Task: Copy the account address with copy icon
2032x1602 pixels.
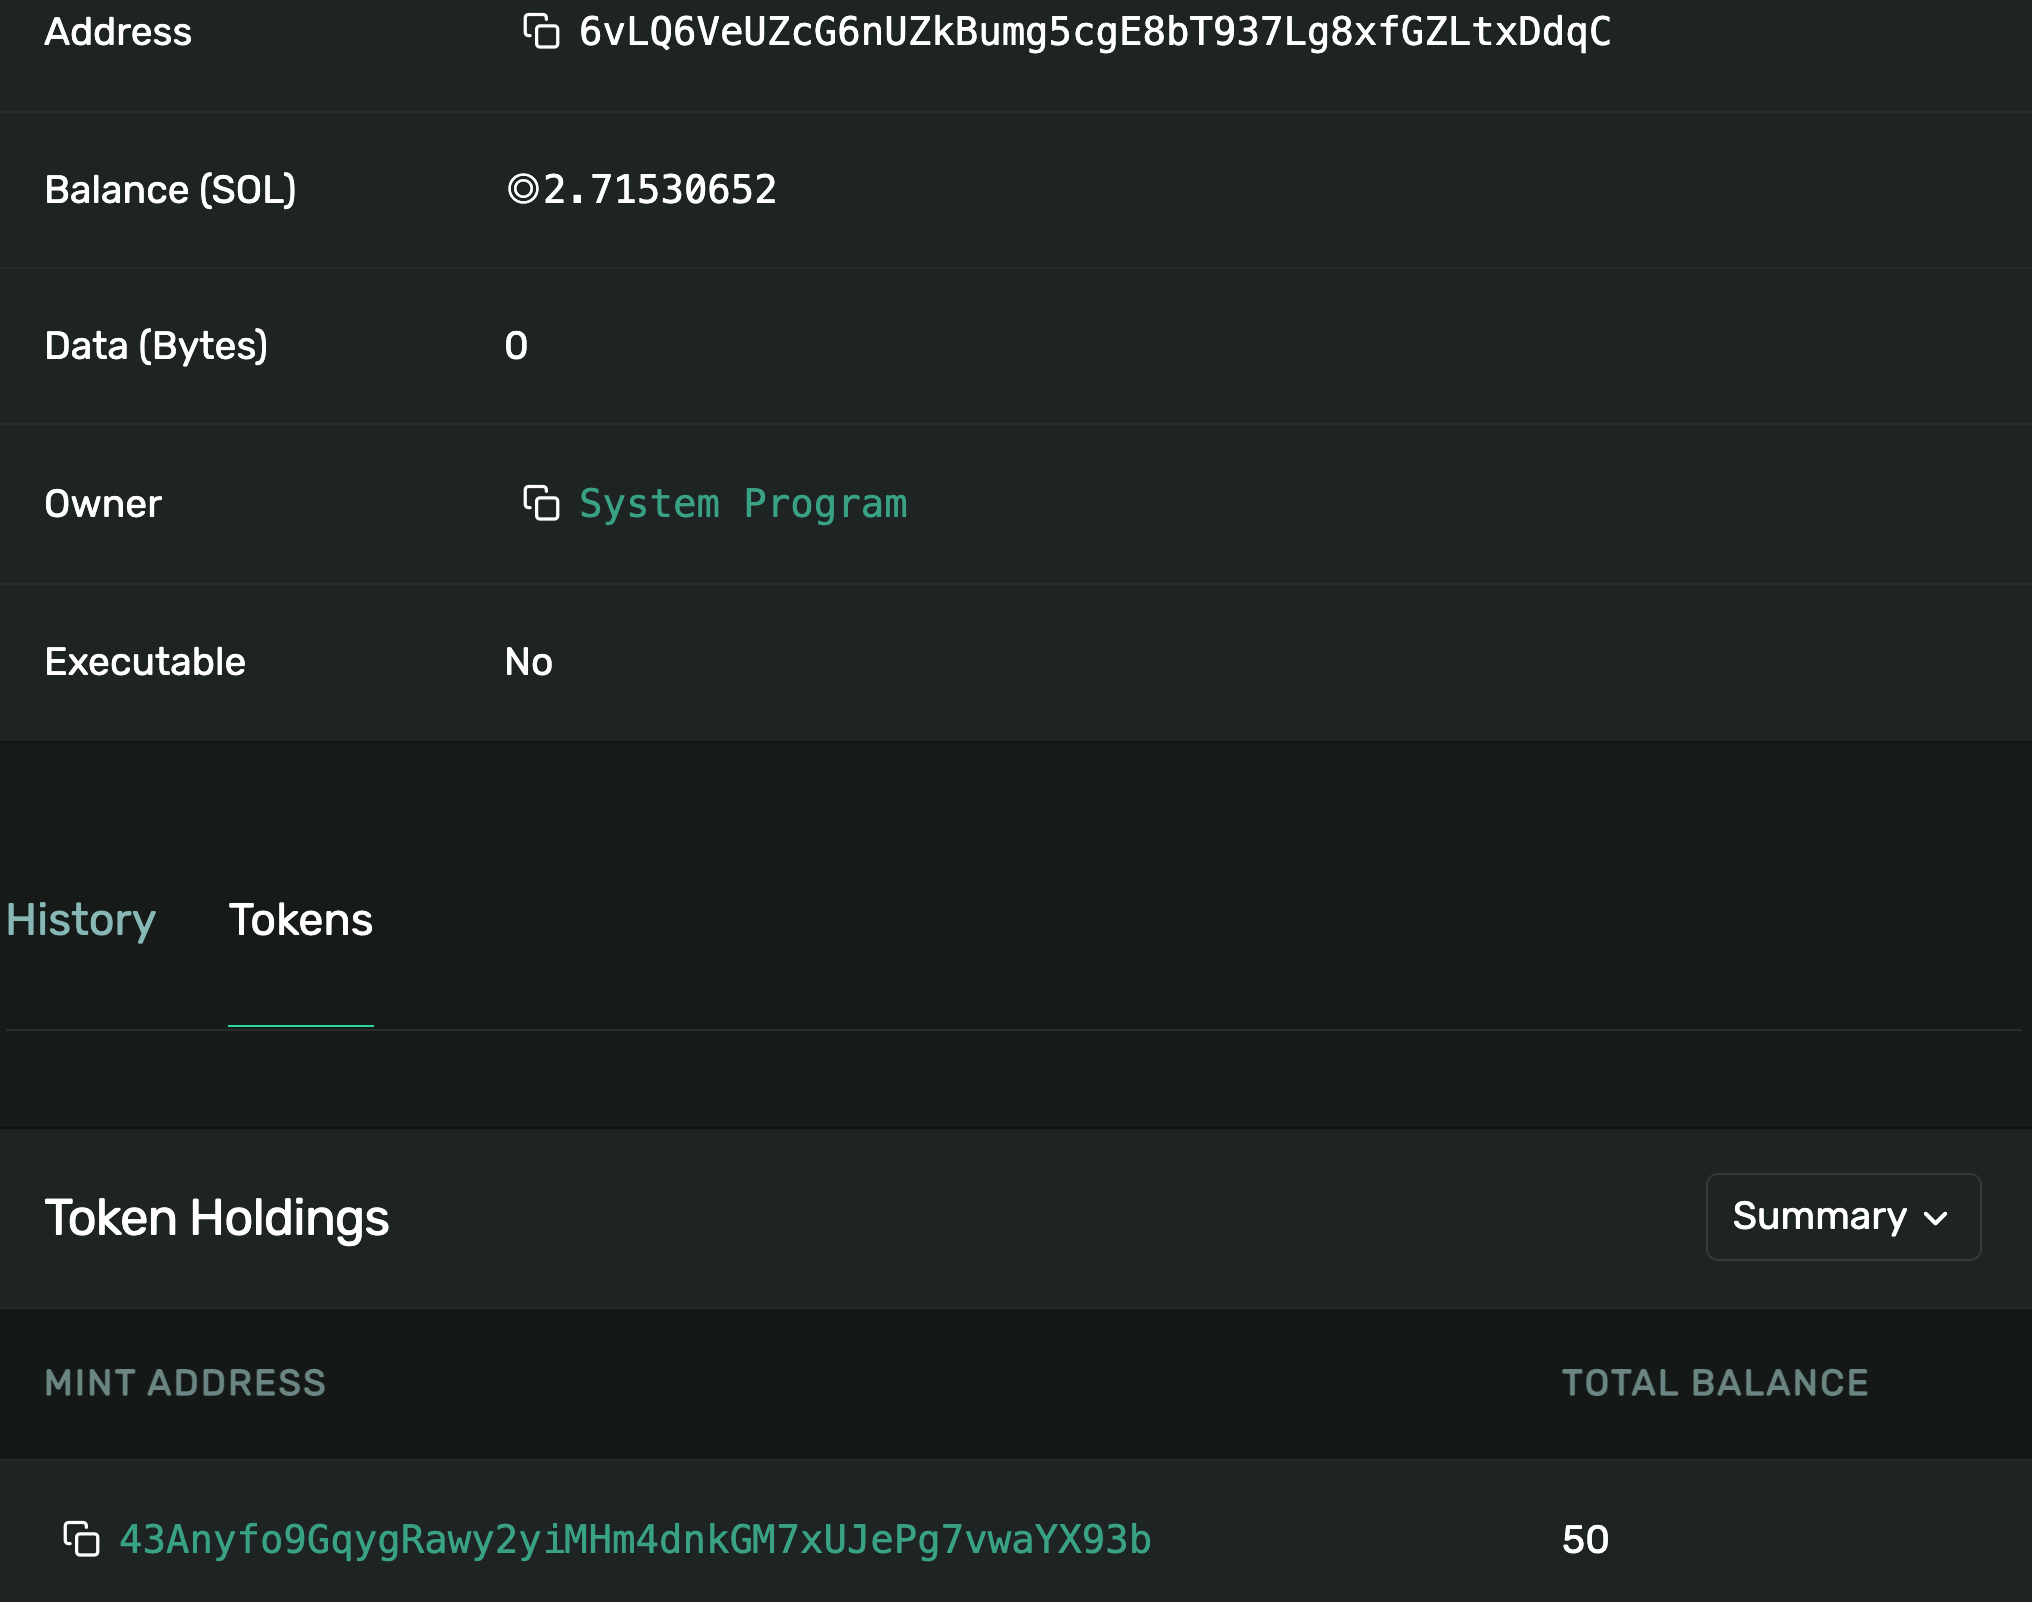Action: [541, 31]
